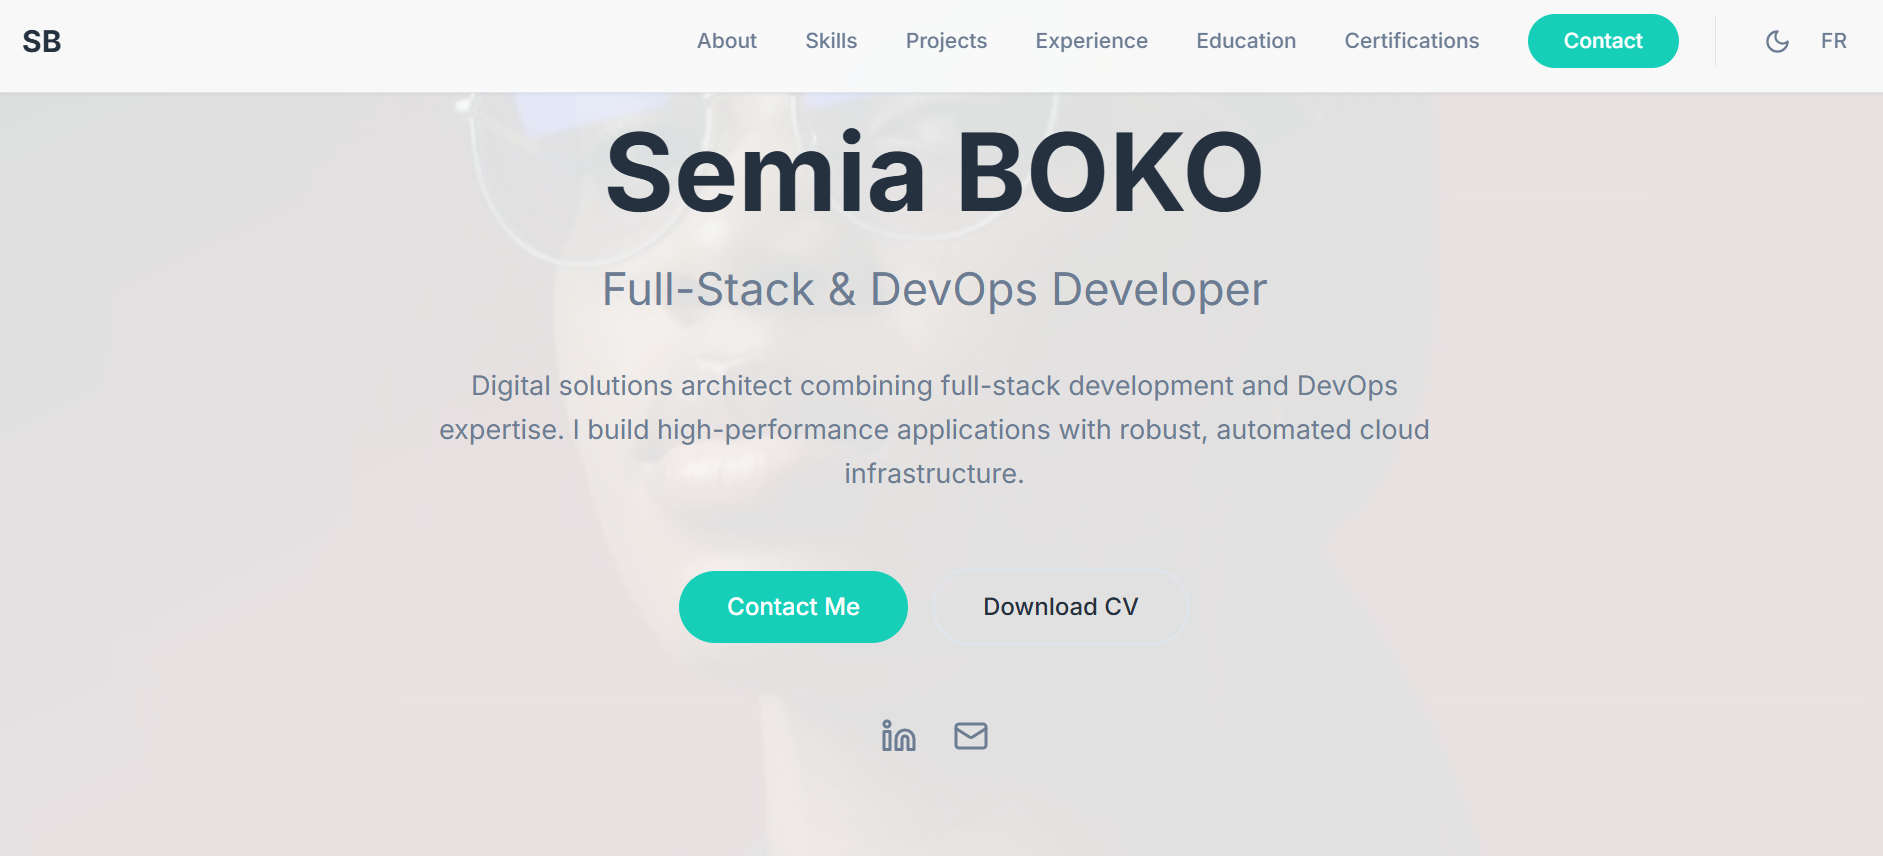The height and width of the screenshot is (856, 1883).
Task: Click the SB logo
Action: click(x=42, y=41)
